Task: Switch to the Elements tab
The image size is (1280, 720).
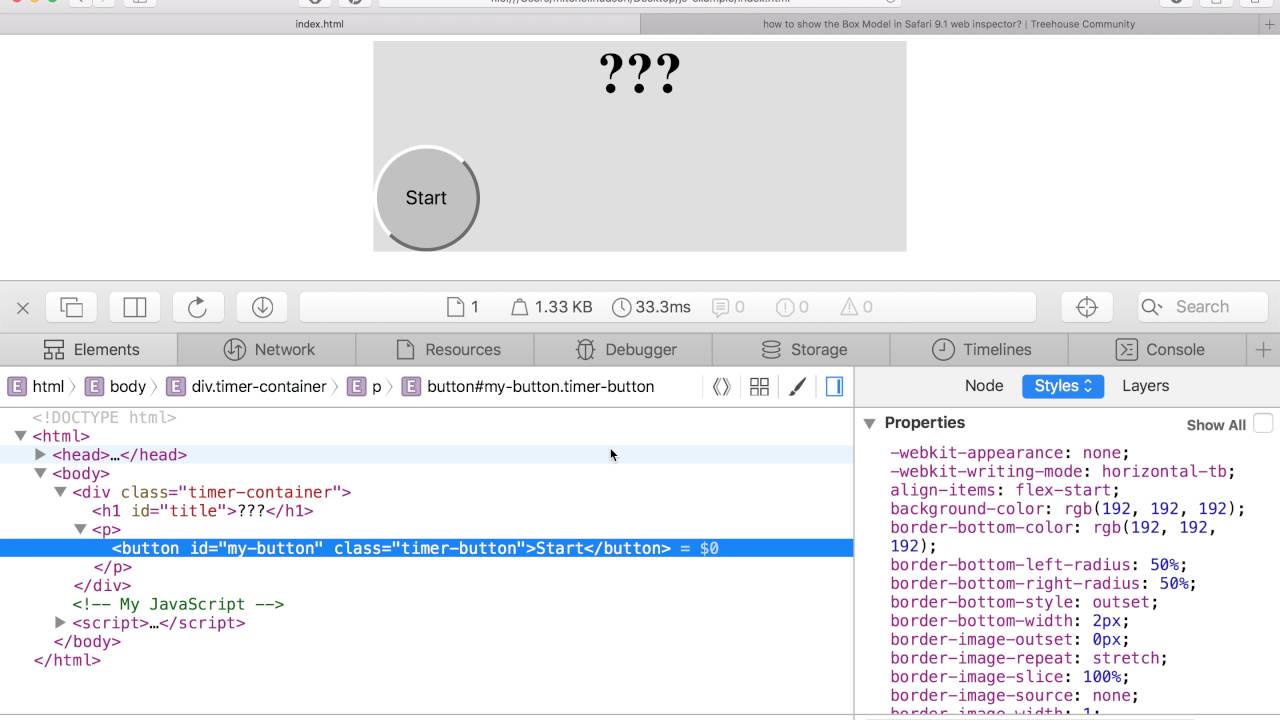Action: tap(90, 349)
